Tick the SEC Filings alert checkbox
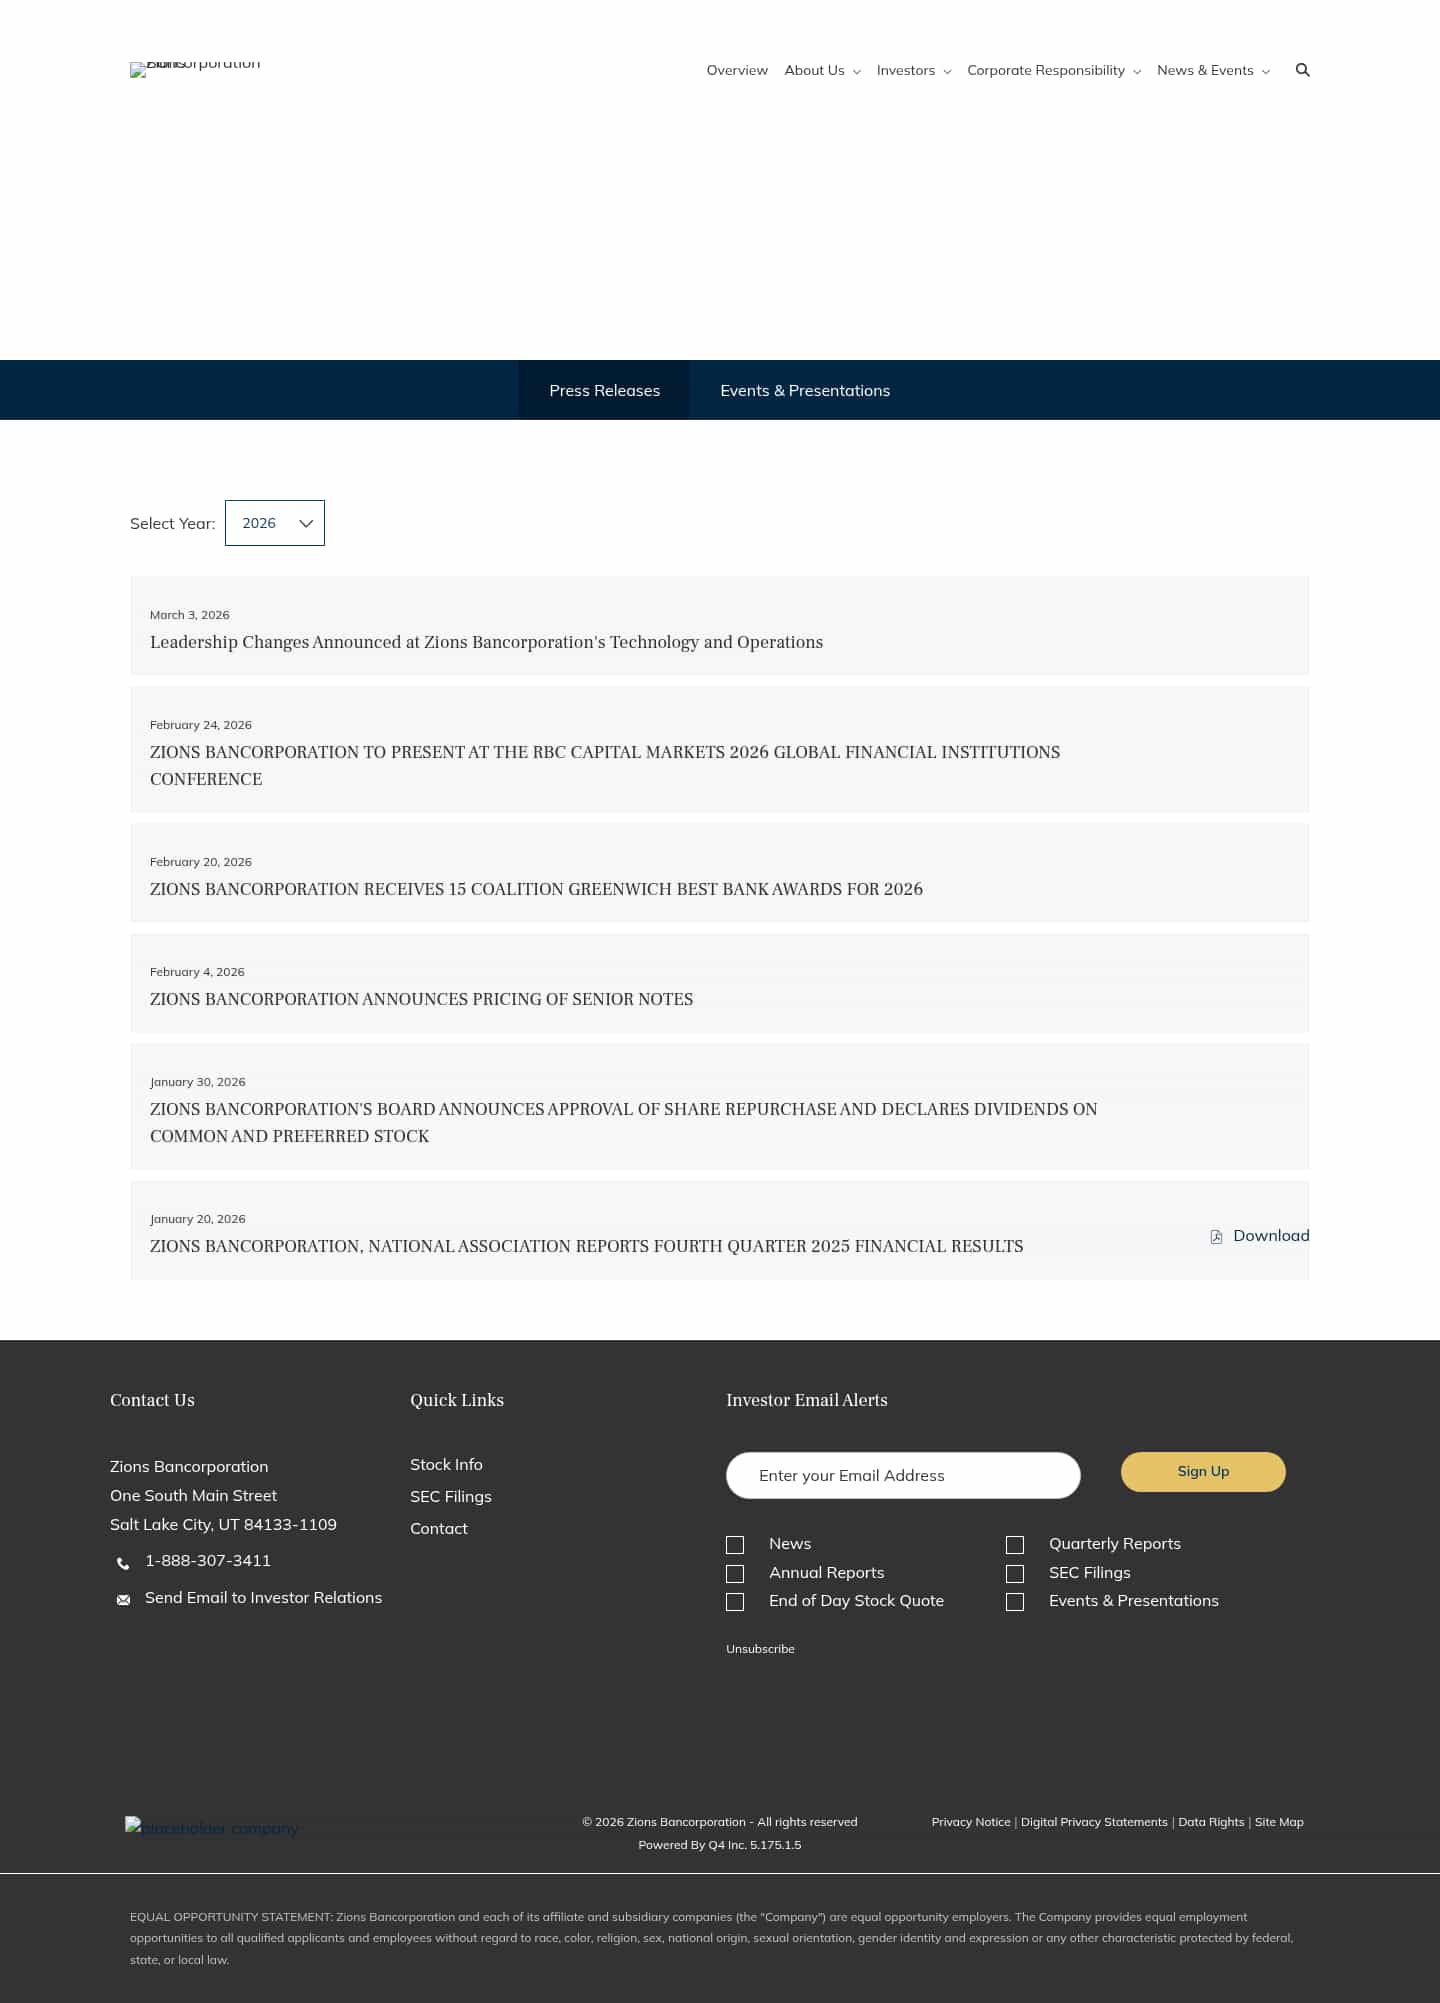The image size is (1440, 2003). tap(1015, 1574)
